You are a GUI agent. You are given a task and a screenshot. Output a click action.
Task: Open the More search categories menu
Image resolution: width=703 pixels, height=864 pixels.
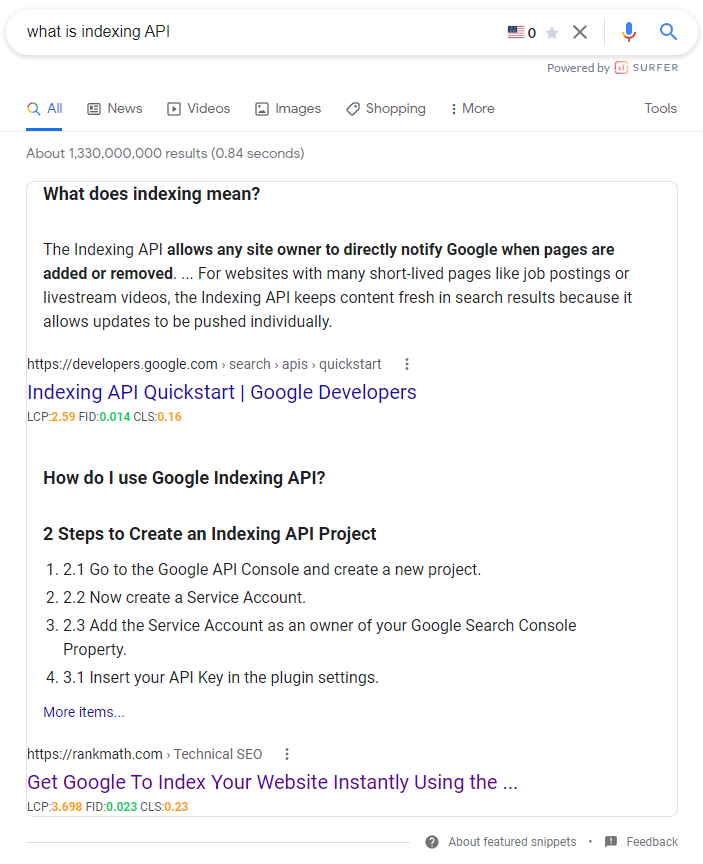pyautogui.click(x=472, y=109)
